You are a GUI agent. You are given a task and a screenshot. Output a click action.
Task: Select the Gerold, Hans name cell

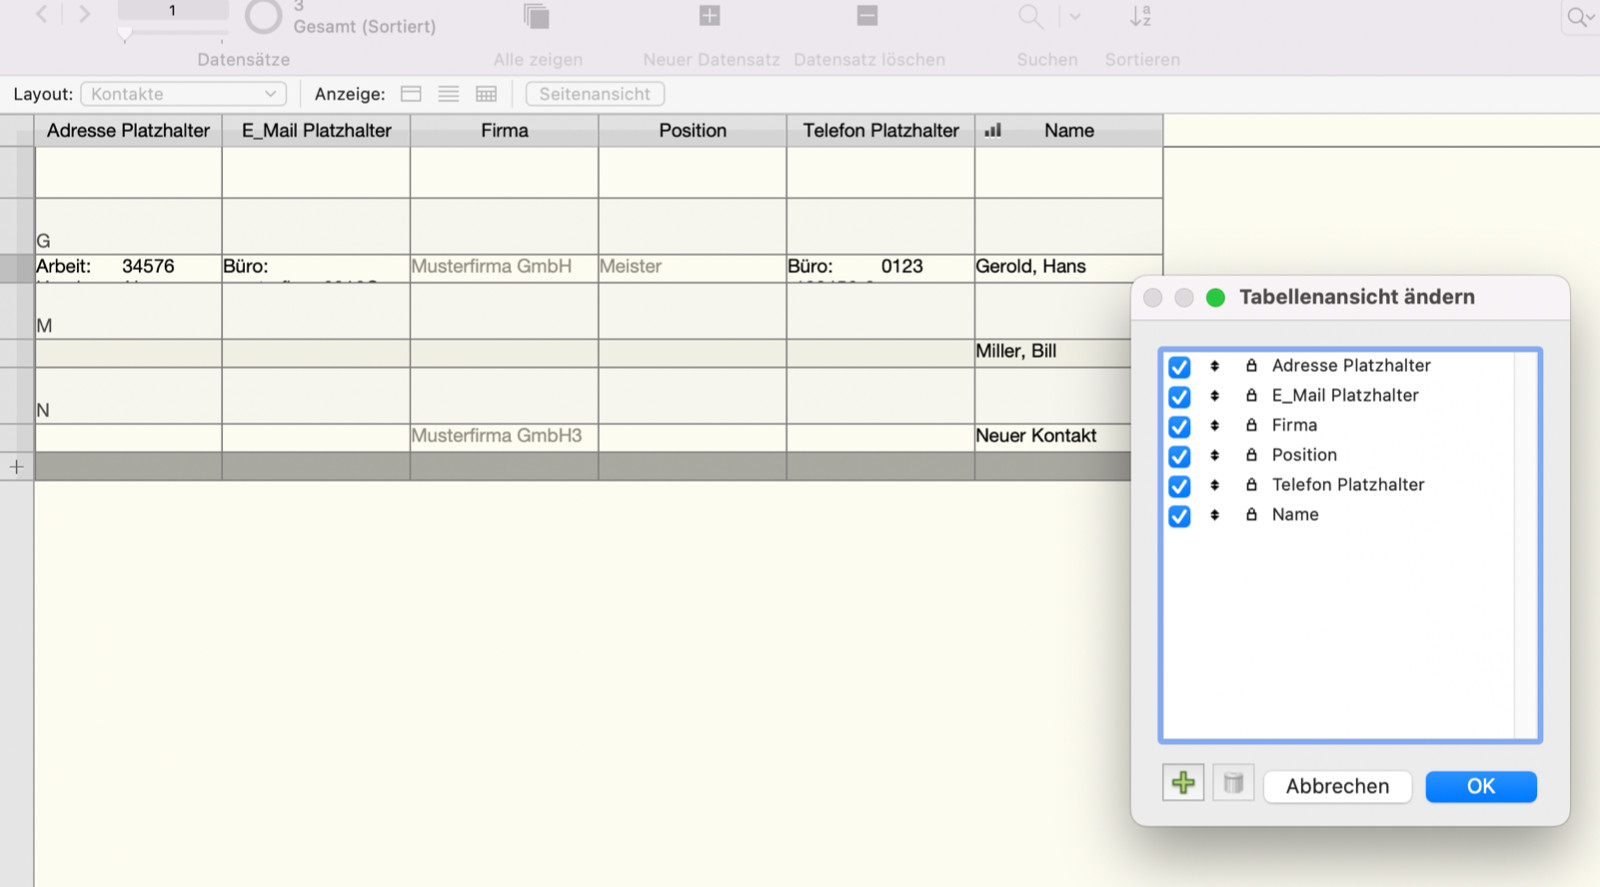click(x=1068, y=268)
